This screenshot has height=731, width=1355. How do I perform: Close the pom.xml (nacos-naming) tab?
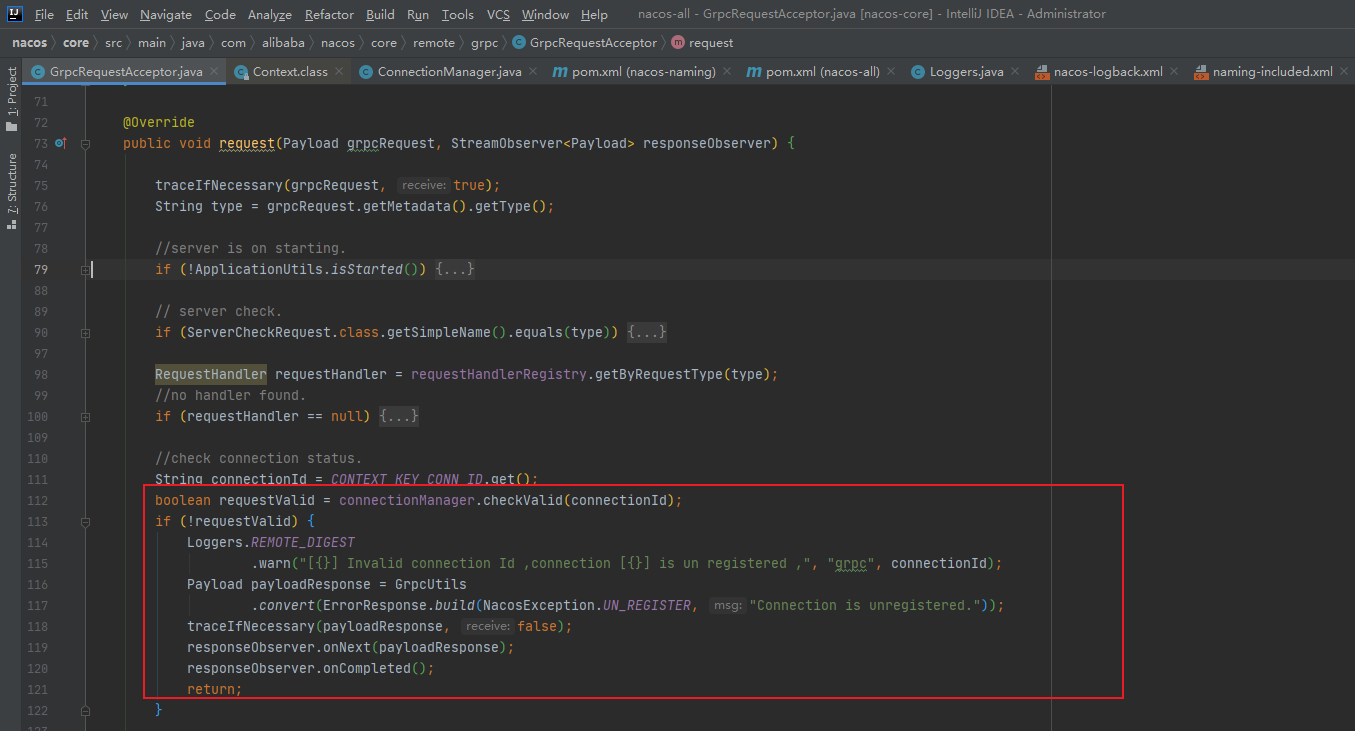[x=727, y=72]
